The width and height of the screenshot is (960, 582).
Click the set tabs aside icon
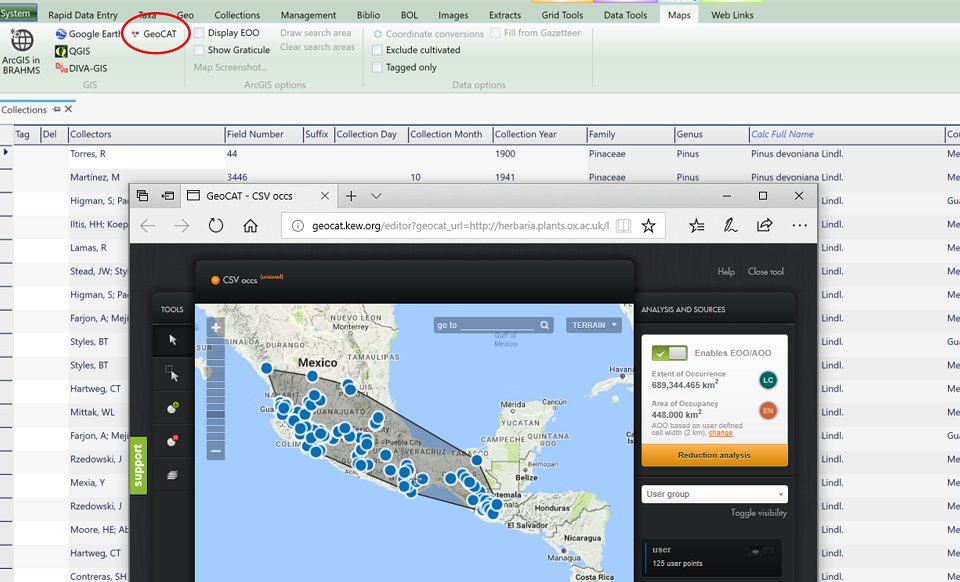pos(167,196)
